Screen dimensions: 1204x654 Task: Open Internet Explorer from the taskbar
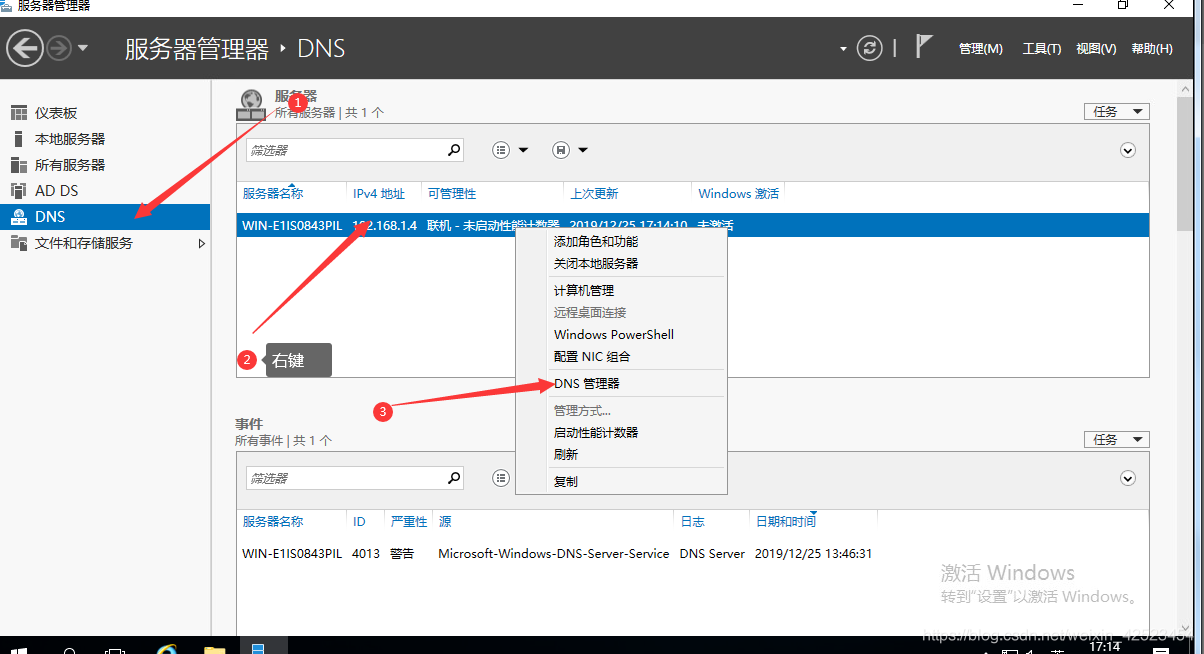(168, 649)
